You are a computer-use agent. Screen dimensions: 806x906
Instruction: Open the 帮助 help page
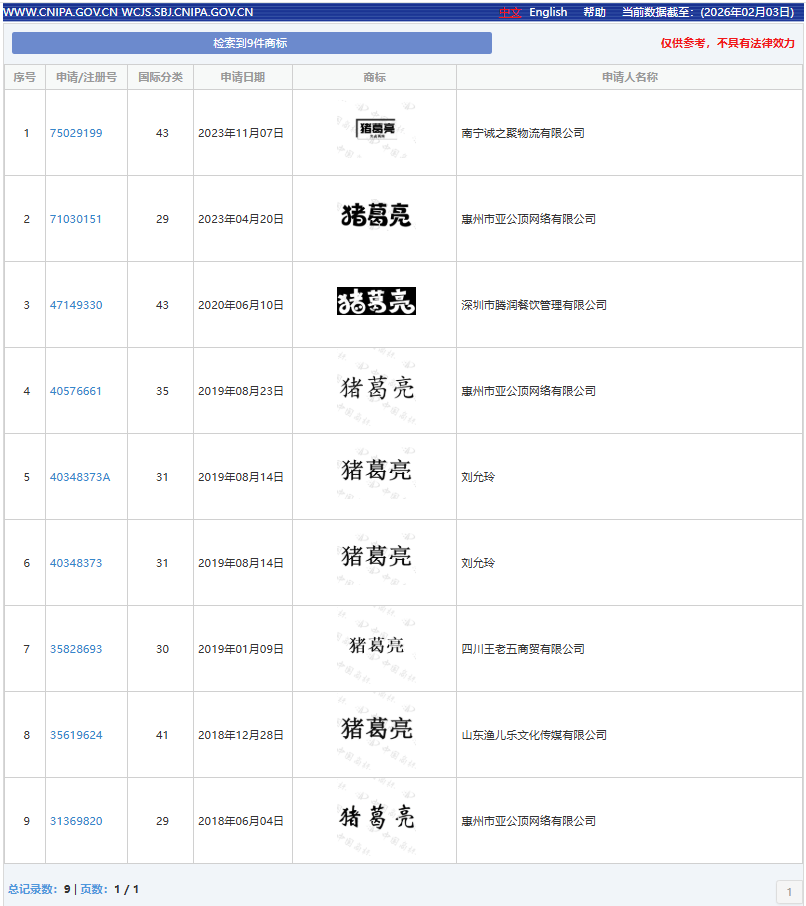[594, 12]
